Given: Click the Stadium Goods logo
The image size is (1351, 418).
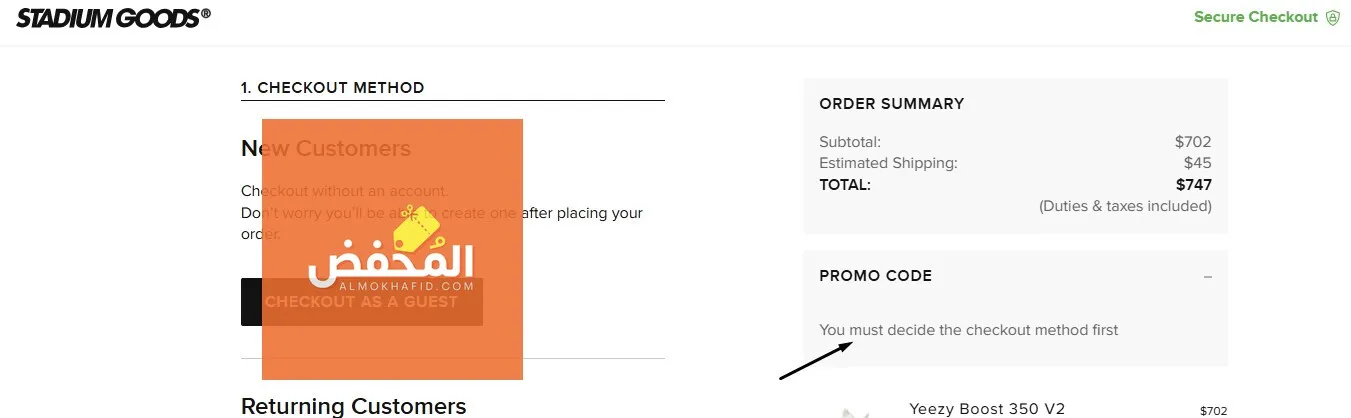Looking at the screenshot, I should pyautogui.click(x=113, y=16).
